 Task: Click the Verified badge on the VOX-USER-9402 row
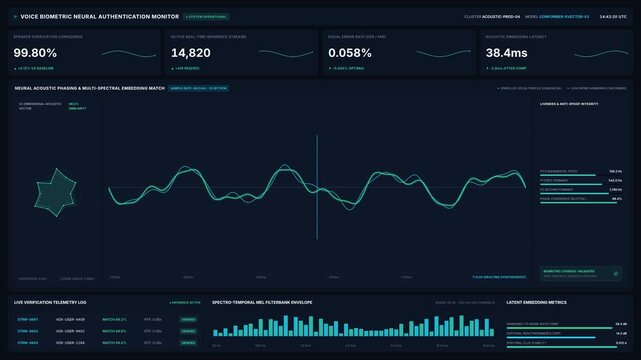coord(188,331)
